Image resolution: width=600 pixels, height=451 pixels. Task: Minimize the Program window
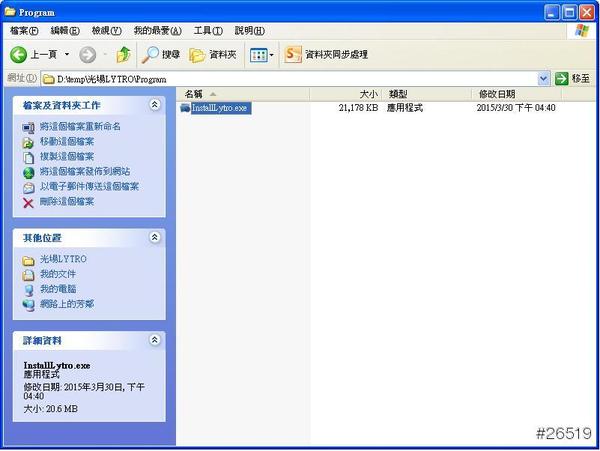click(551, 13)
